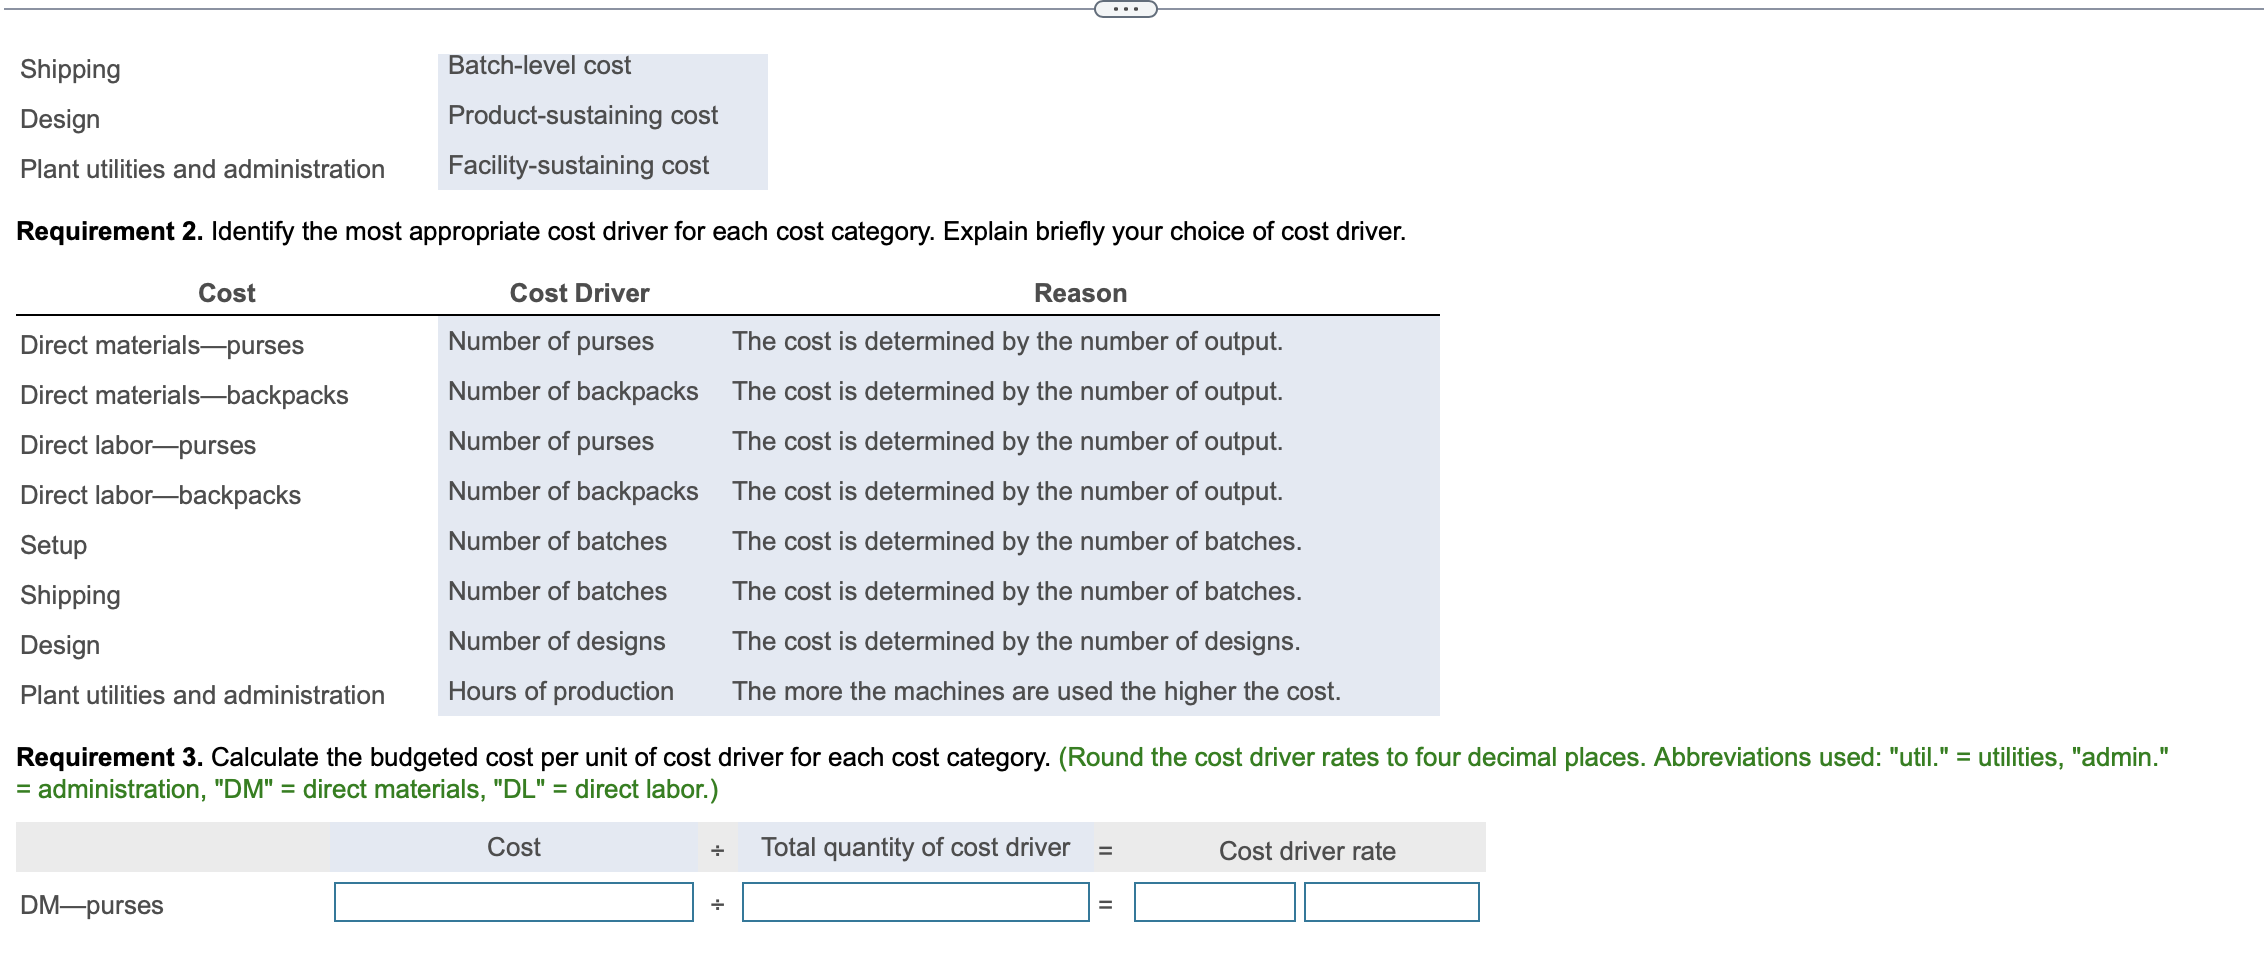Click the DM—purses row label
Viewport: 2264px width, 958px height.
coord(92,906)
